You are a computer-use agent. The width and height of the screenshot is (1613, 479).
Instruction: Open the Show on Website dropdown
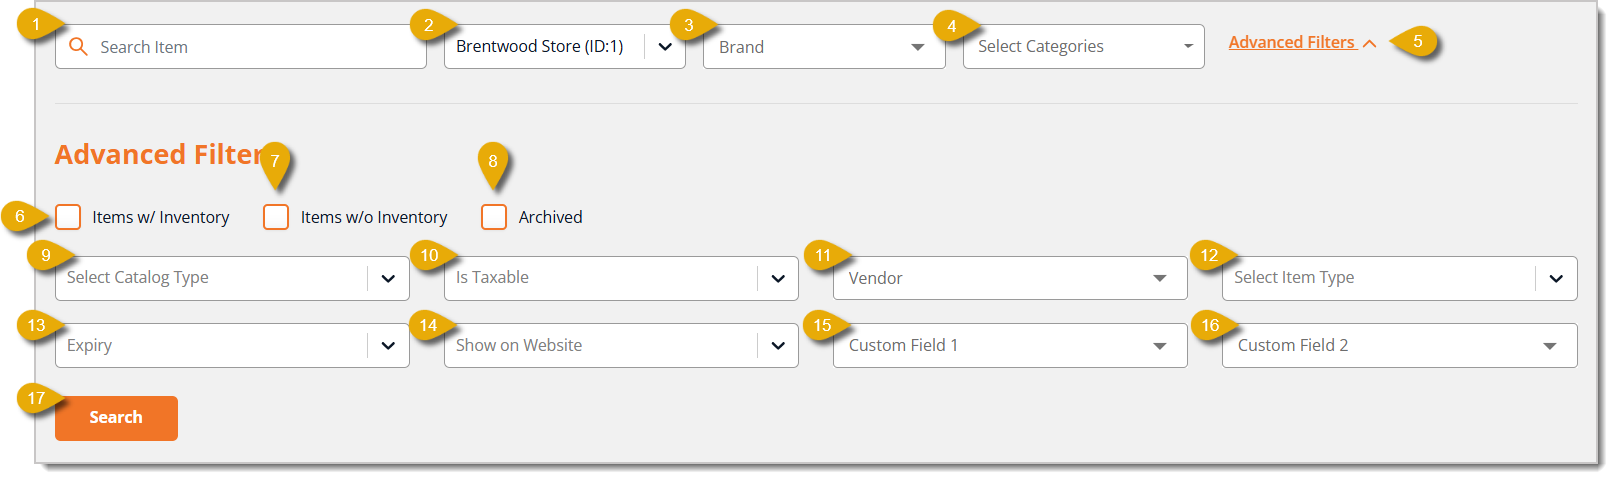click(x=621, y=345)
